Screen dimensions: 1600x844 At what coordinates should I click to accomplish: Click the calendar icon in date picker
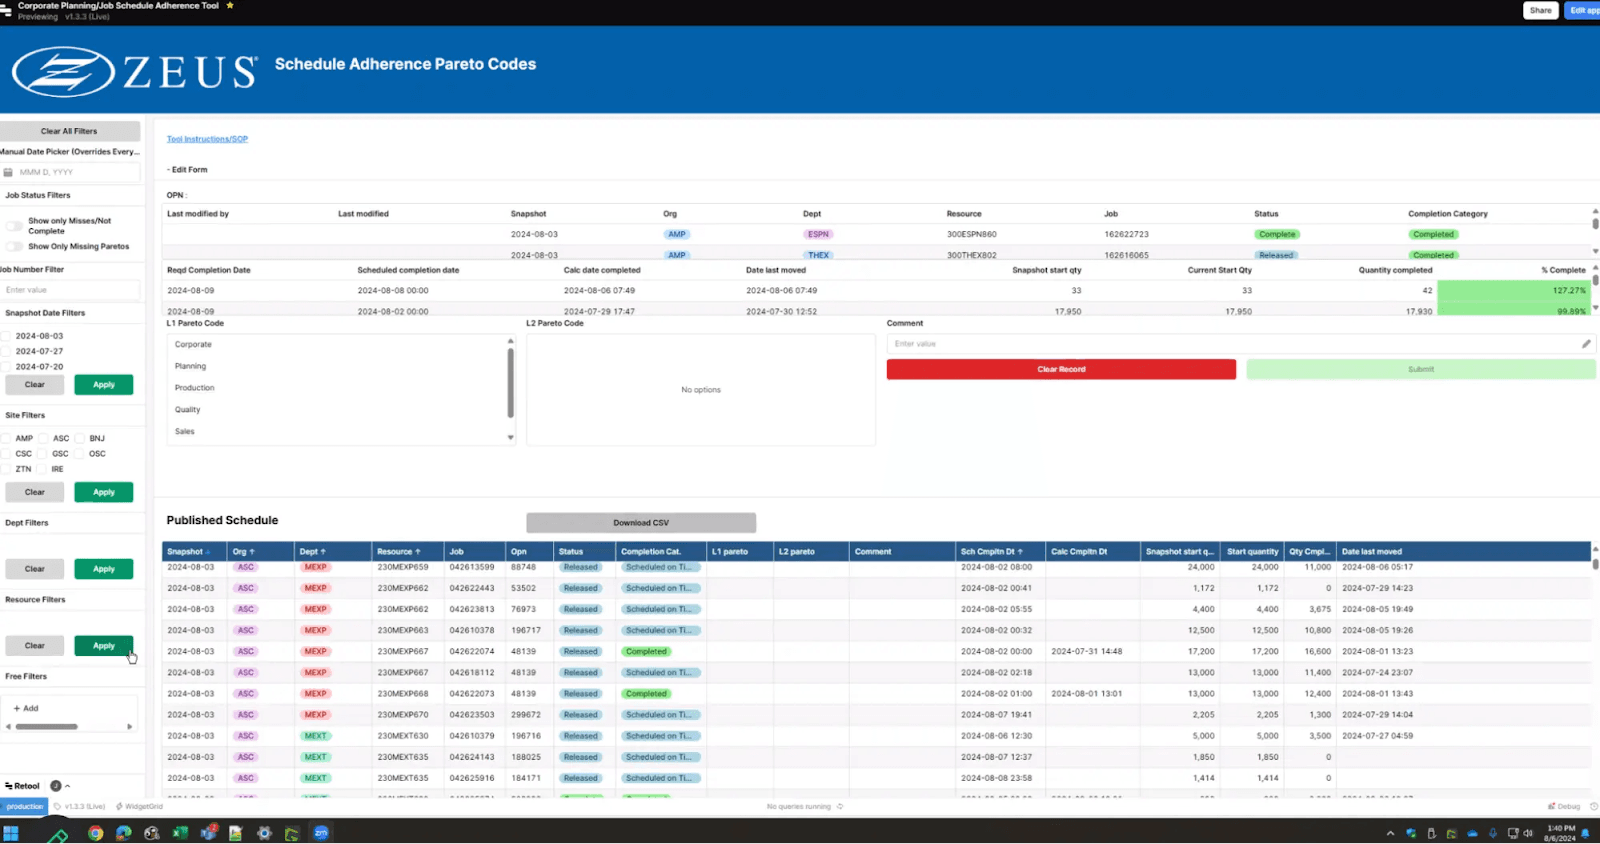pyautogui.click(x=9, y=172)
